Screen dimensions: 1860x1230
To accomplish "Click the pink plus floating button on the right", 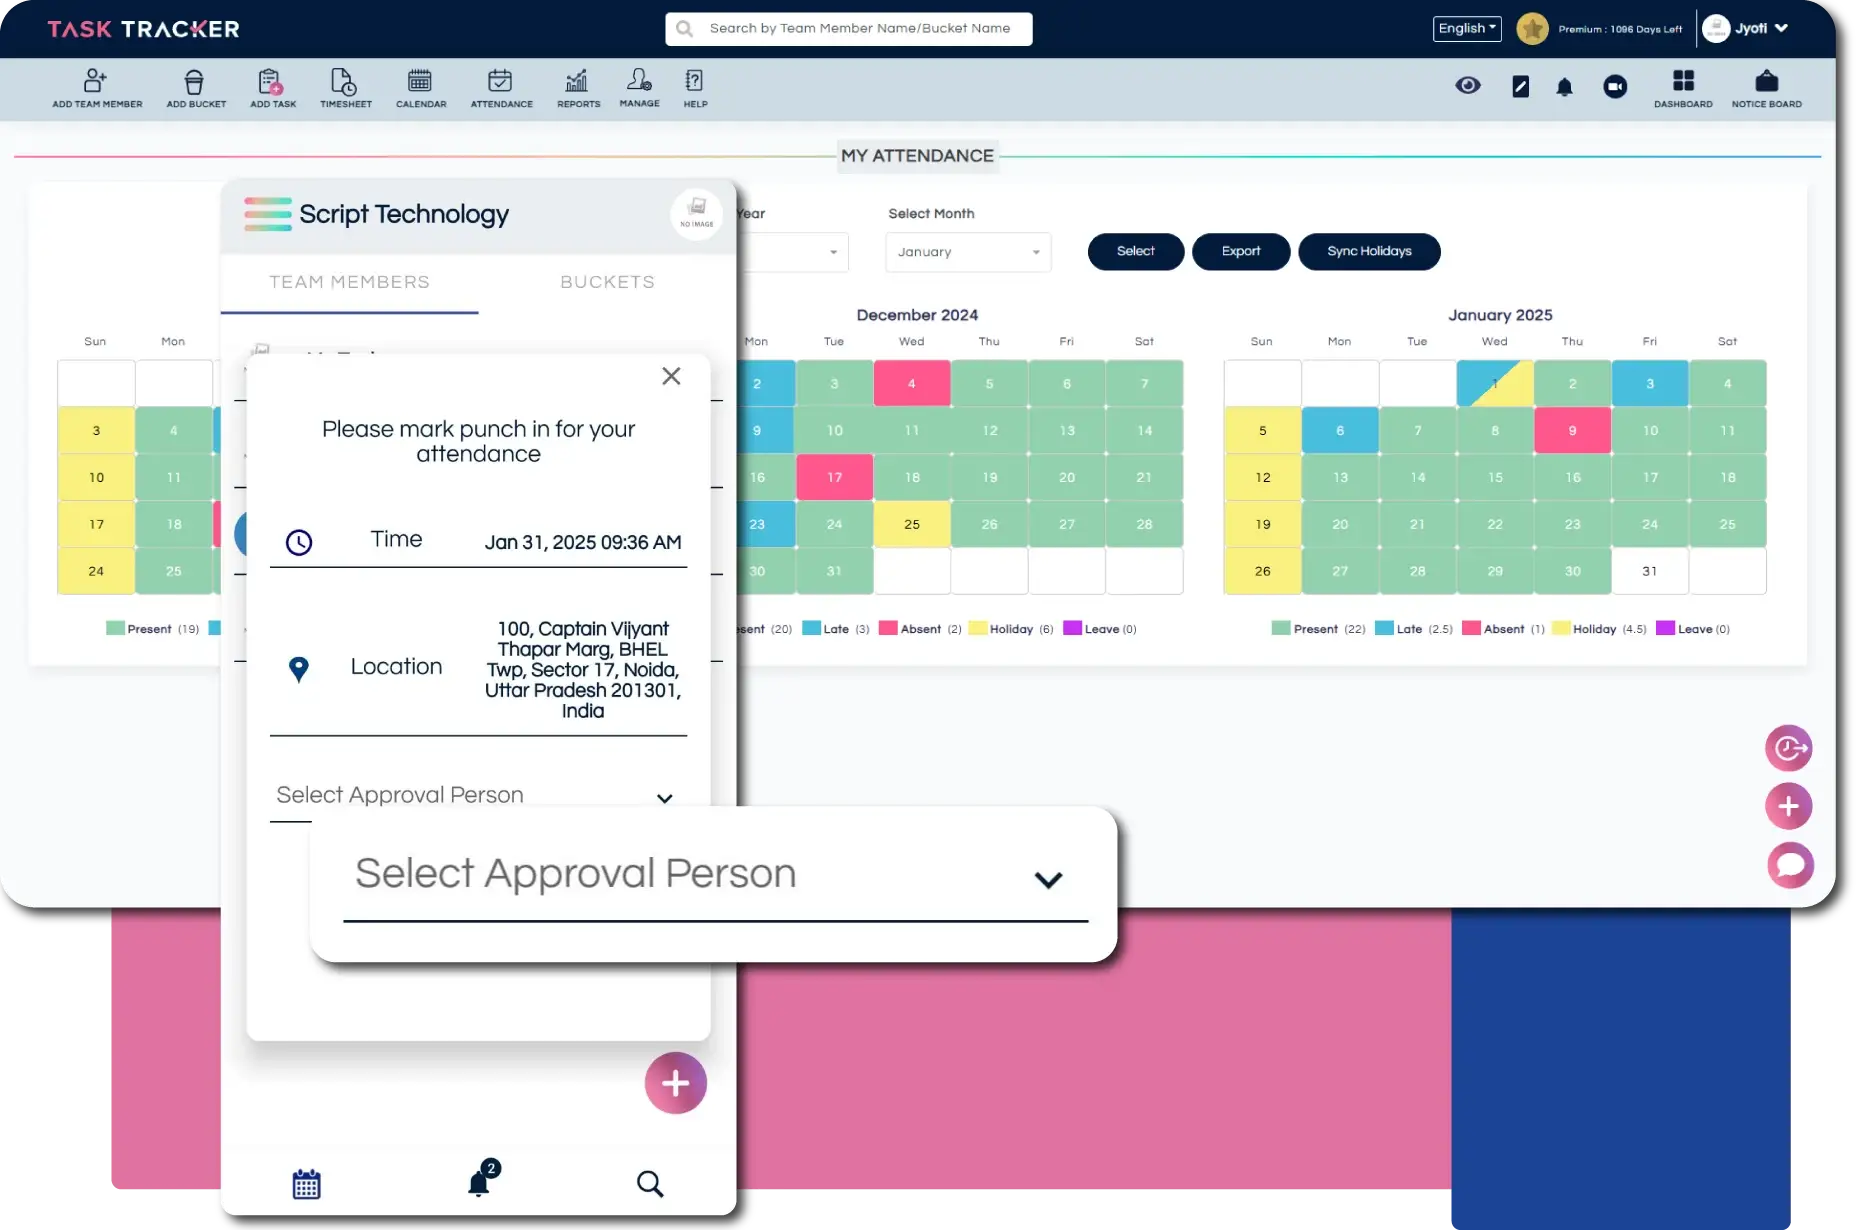I will [1788, 806].
